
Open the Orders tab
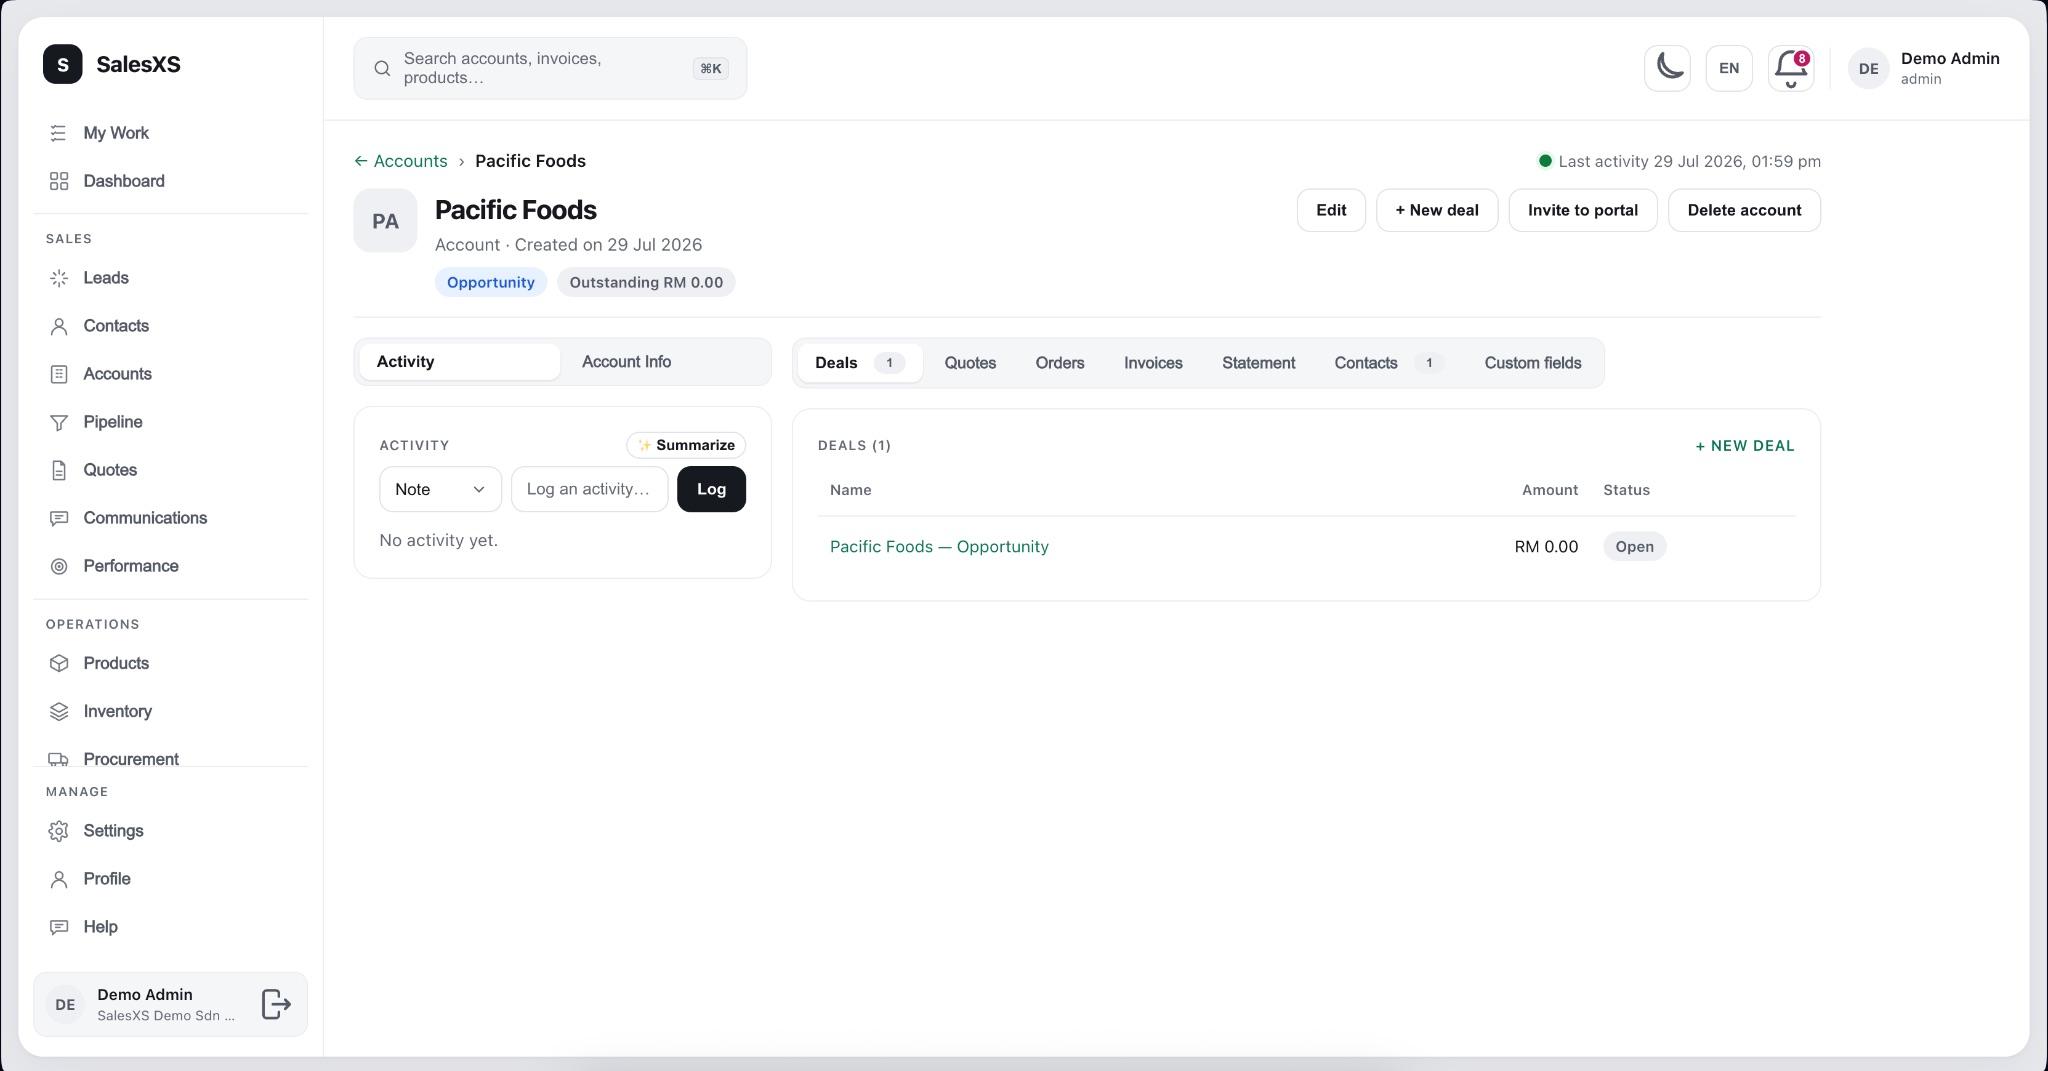click(1060, 363)
